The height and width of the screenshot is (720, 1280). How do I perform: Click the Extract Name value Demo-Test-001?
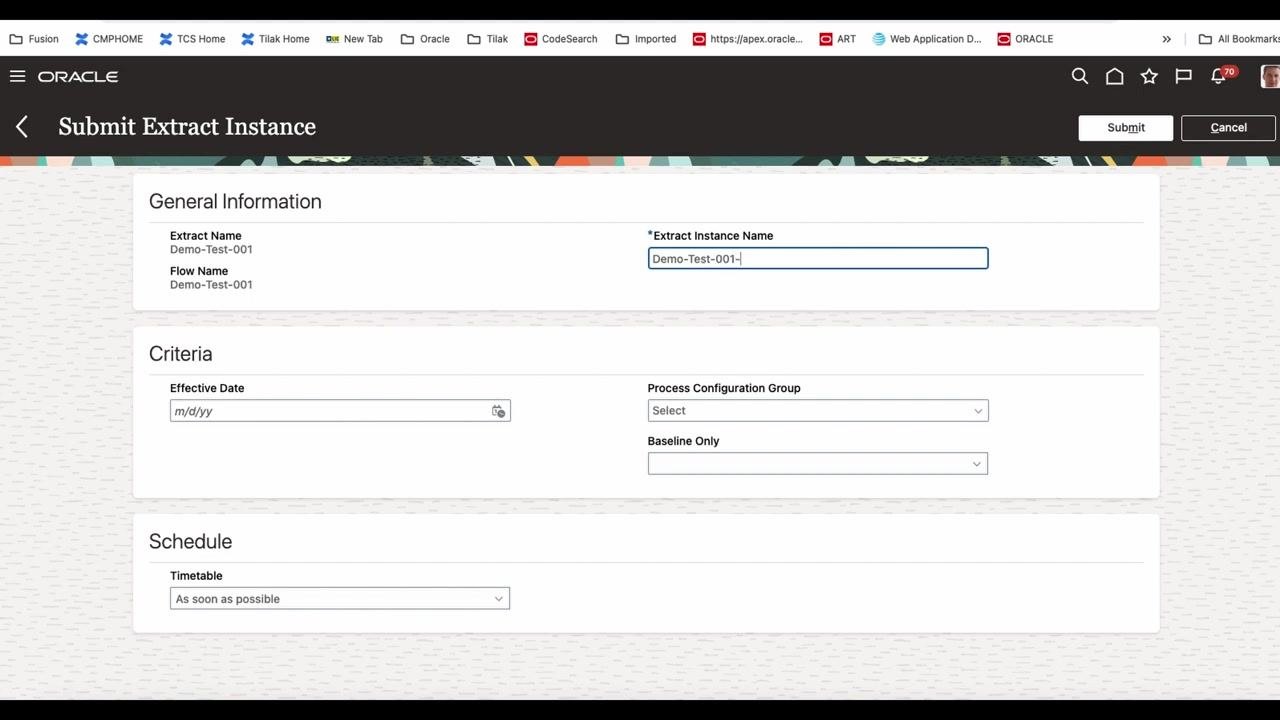pos(211,249)
